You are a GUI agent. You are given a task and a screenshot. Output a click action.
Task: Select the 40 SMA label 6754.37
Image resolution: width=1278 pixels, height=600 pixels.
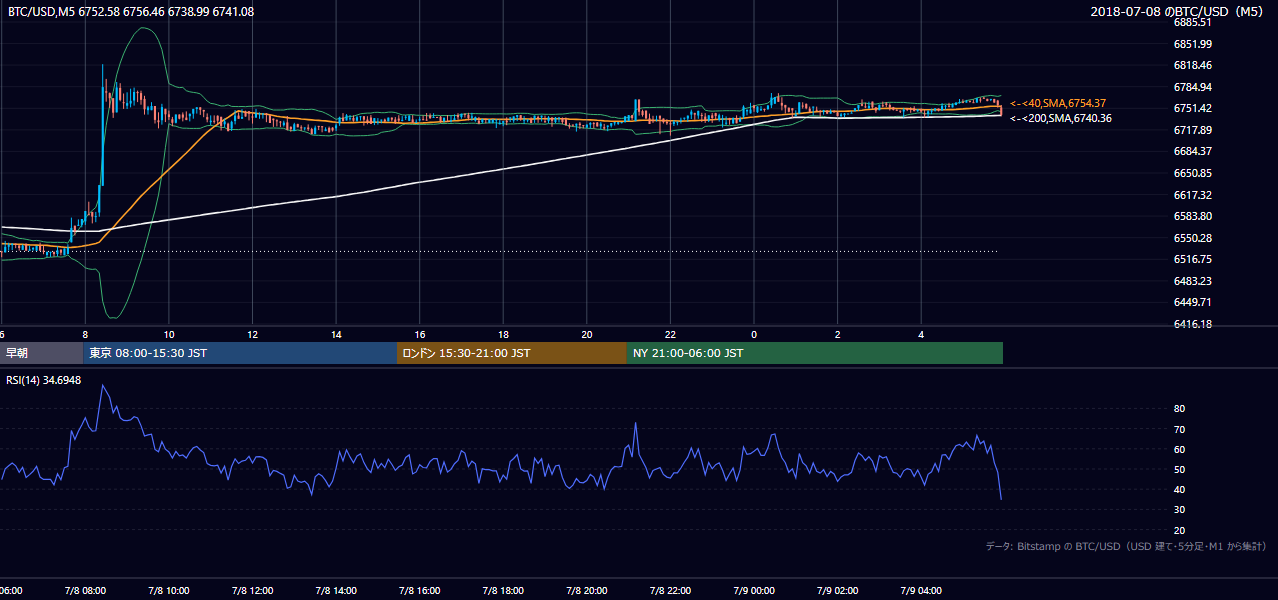click(x=1057, y=103)
